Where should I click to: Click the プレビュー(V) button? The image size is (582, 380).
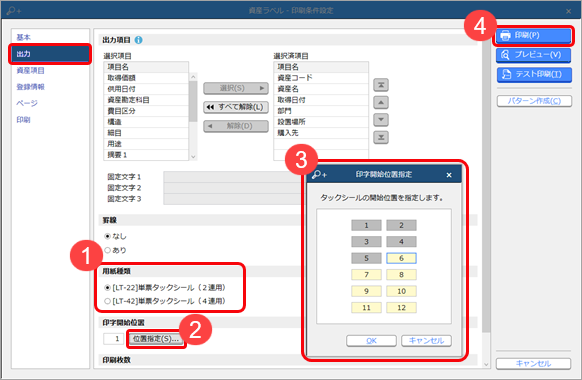coord(534,55)
